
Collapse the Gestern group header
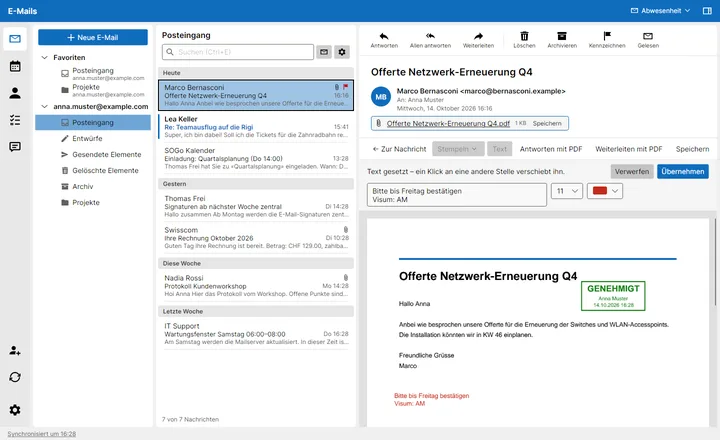point(256,184)
